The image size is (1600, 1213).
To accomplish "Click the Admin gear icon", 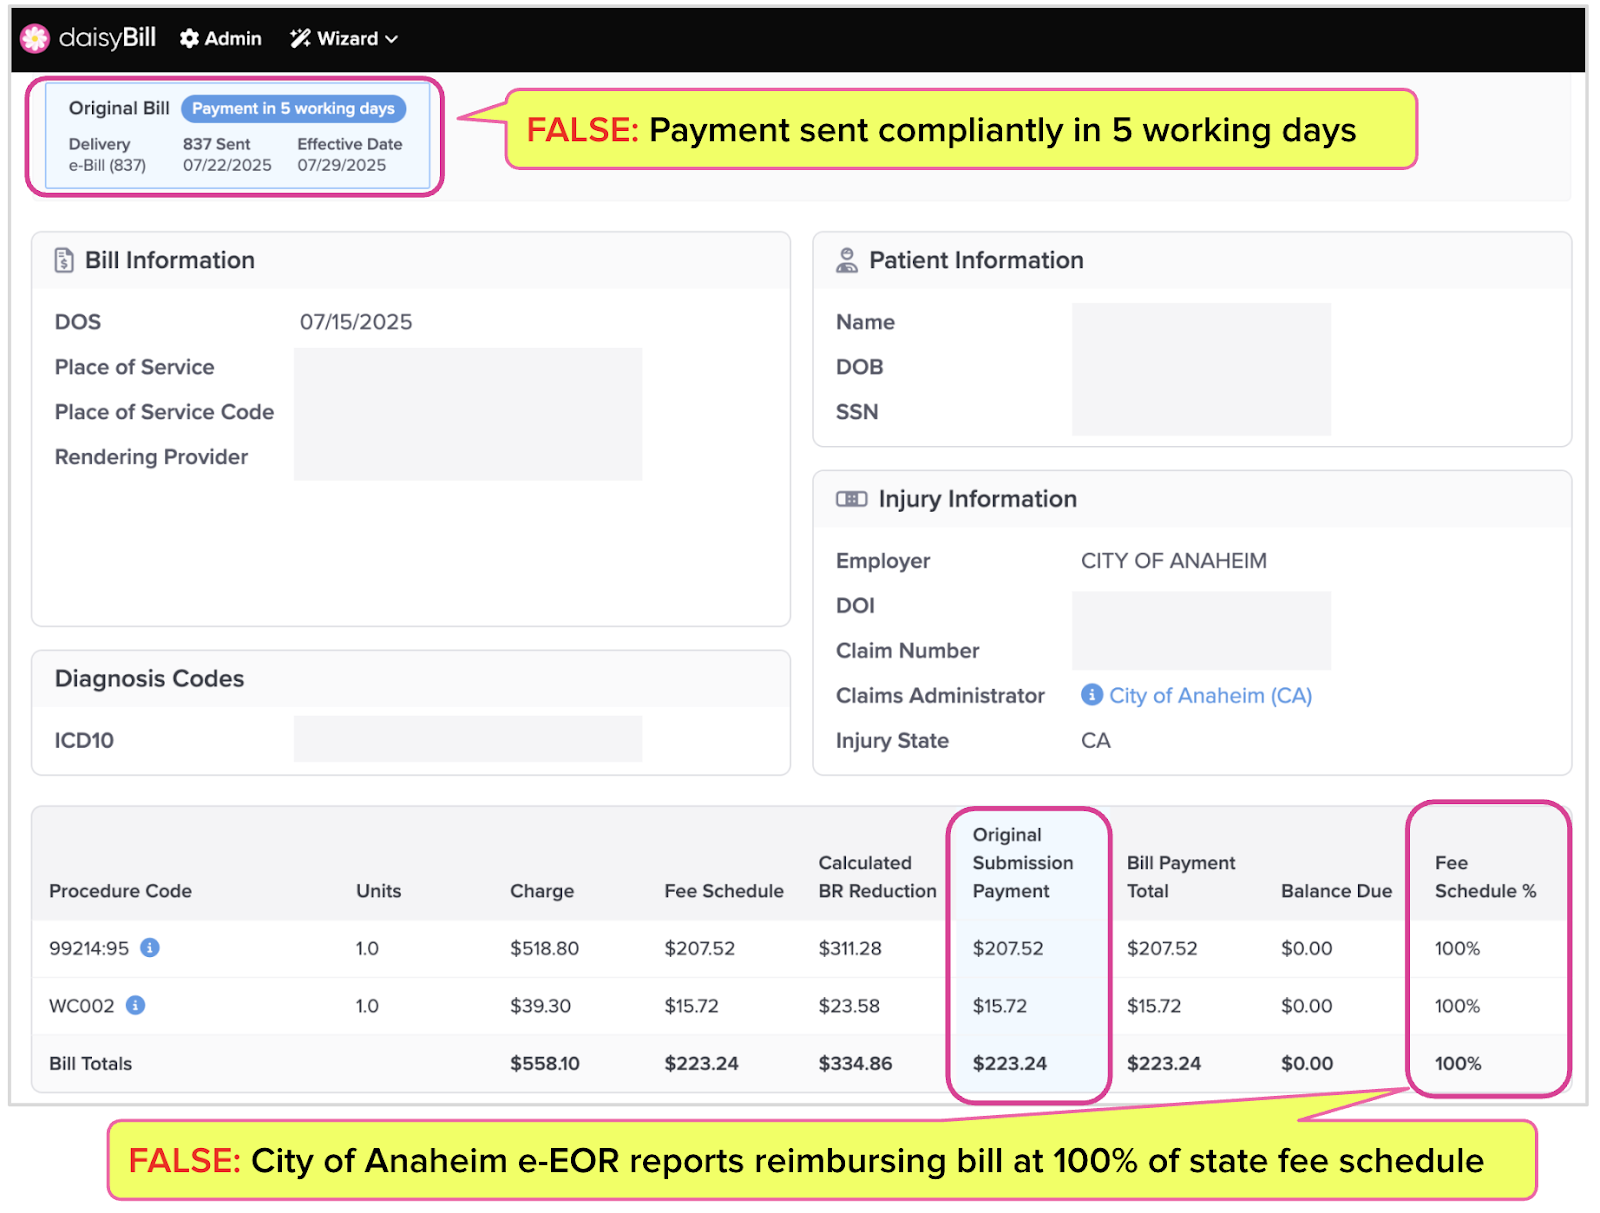I will pyautogui.click(x=189, y=39).
